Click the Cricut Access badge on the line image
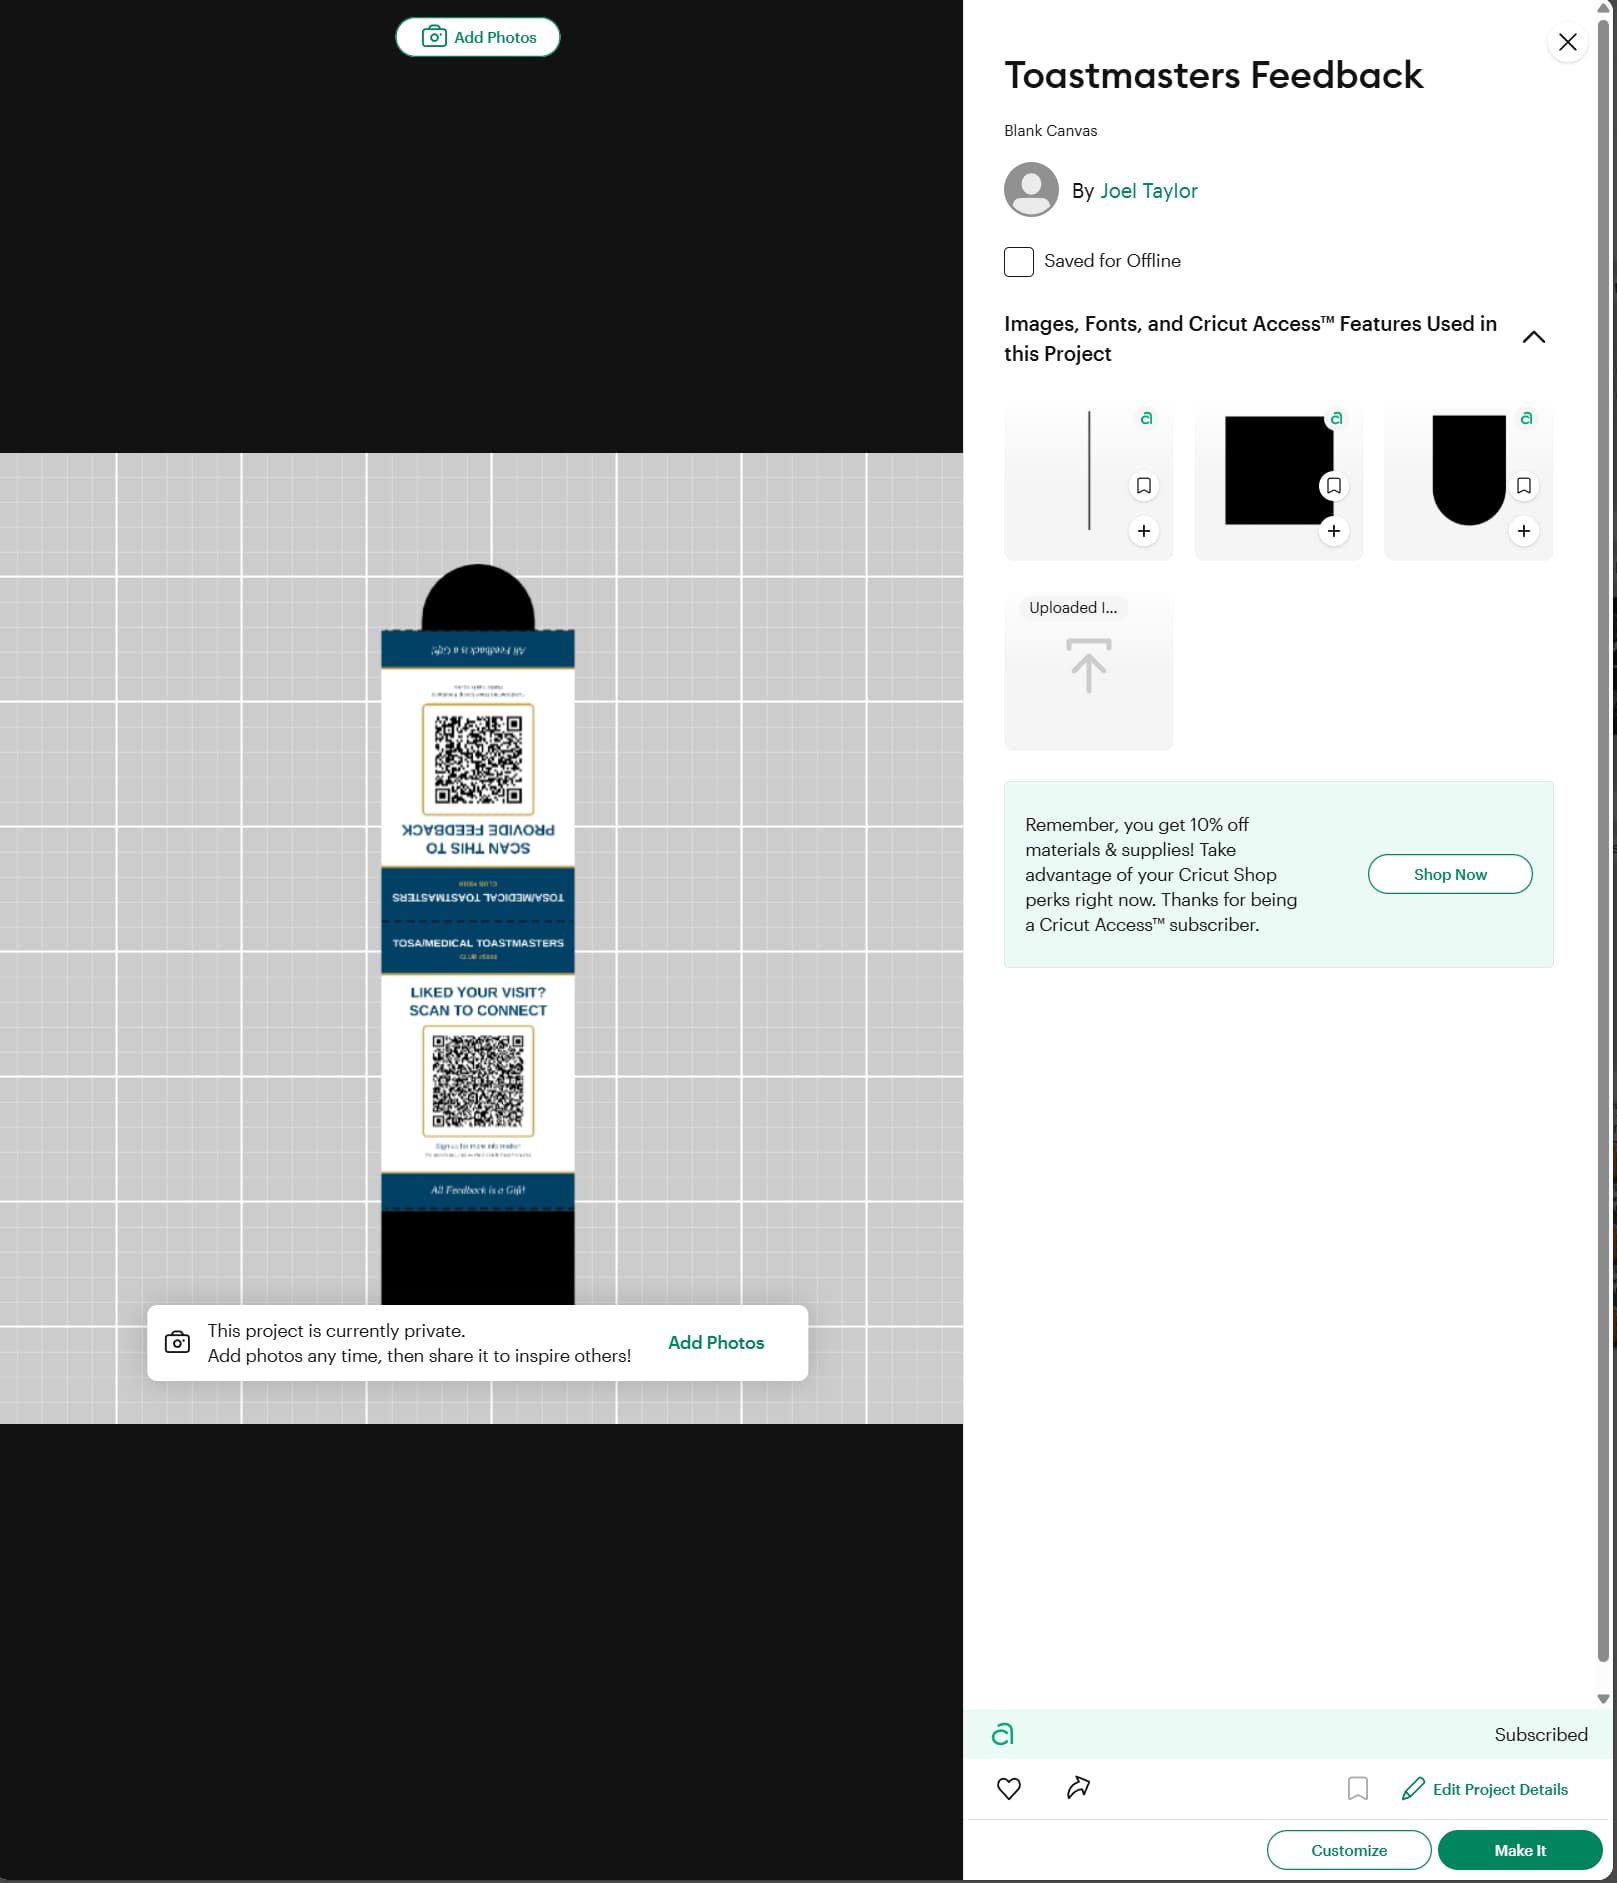1617x1883 pixels. tap(1146, 418)
